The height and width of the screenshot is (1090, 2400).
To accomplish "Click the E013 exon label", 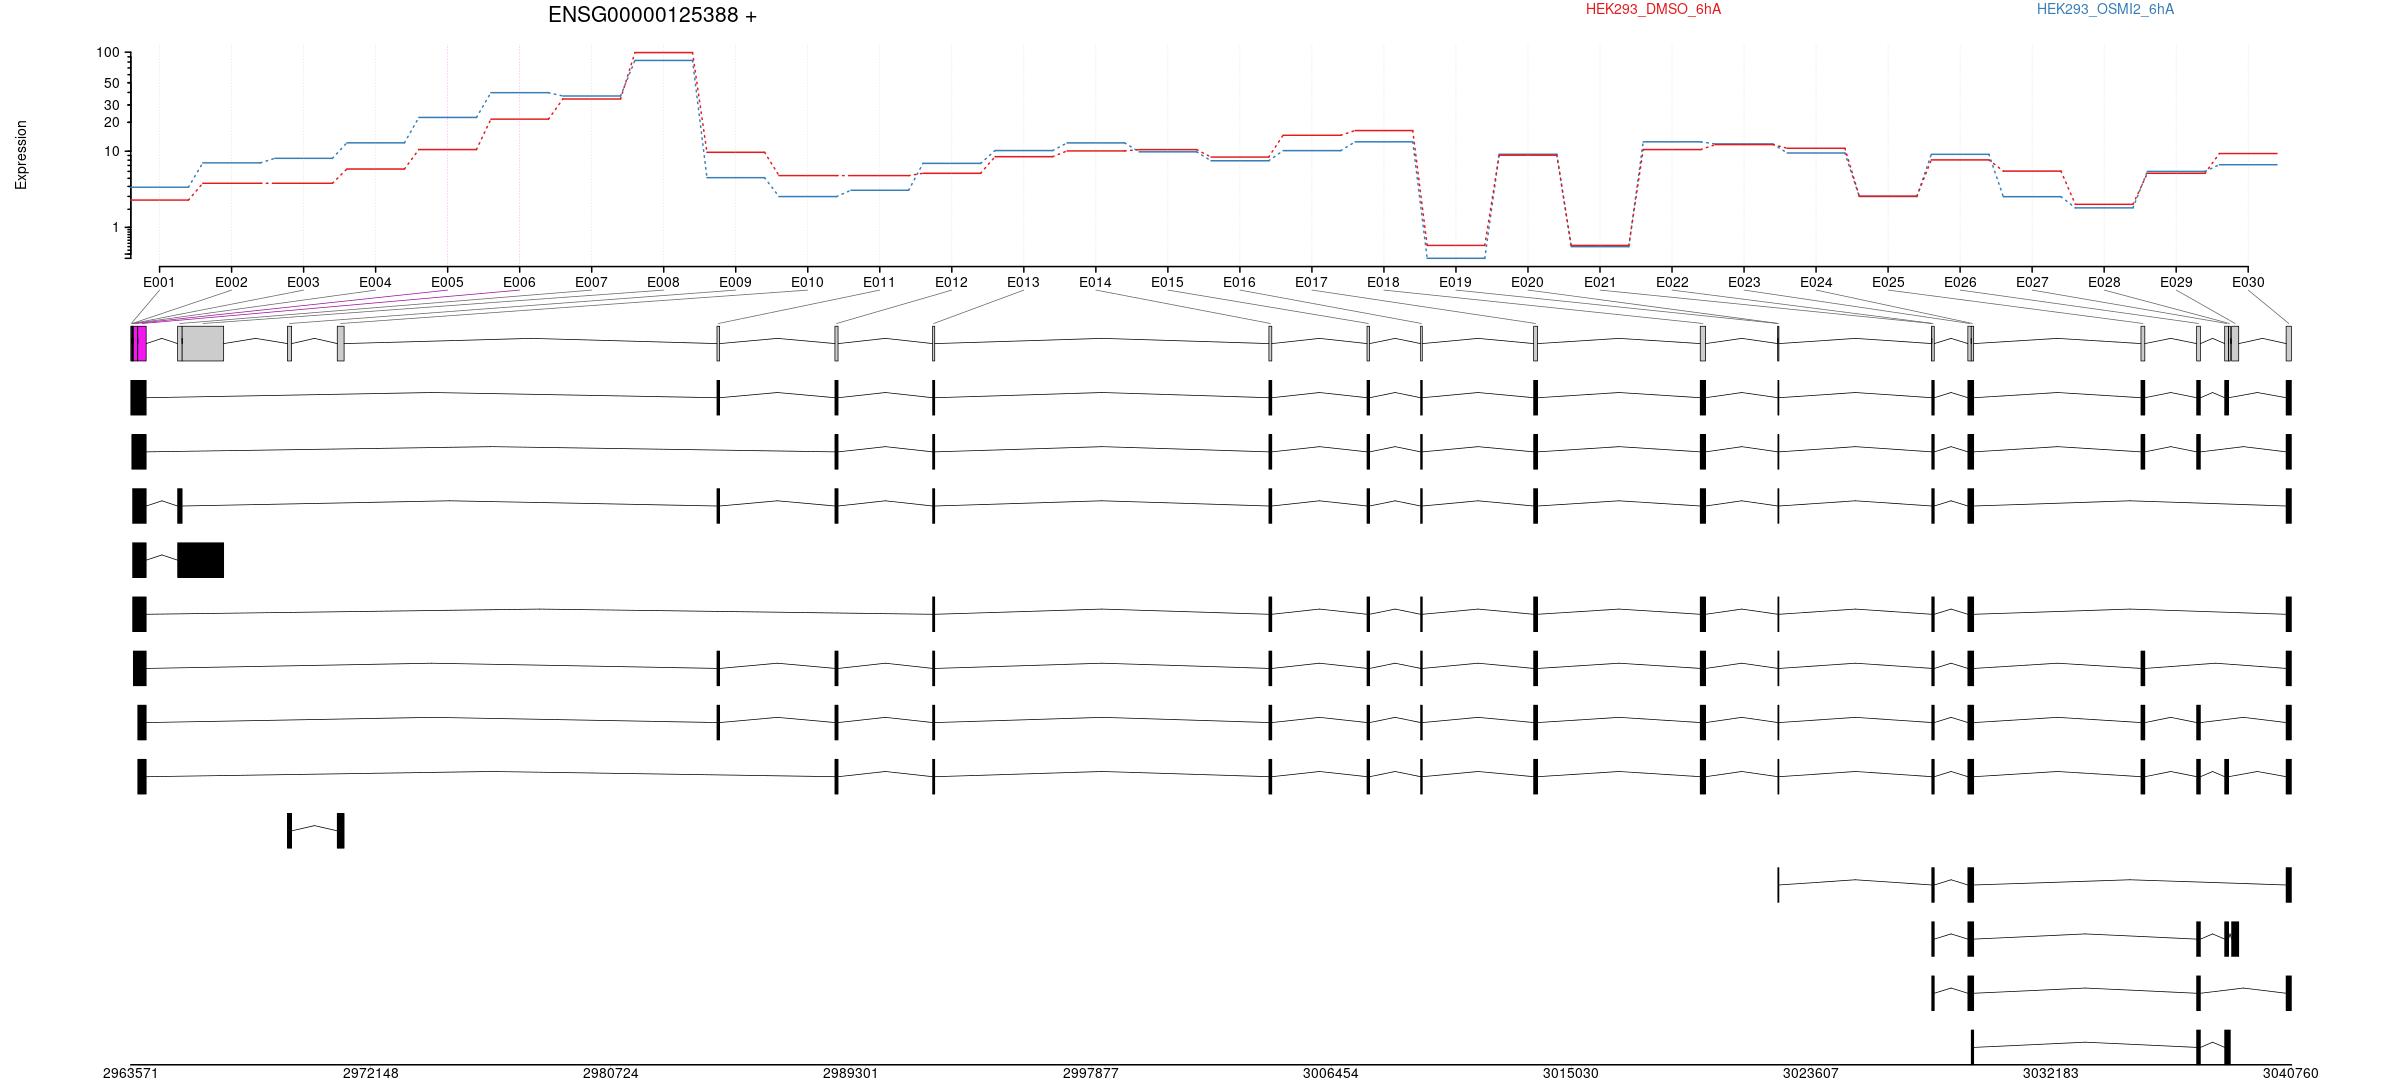I will (1023, 282).
